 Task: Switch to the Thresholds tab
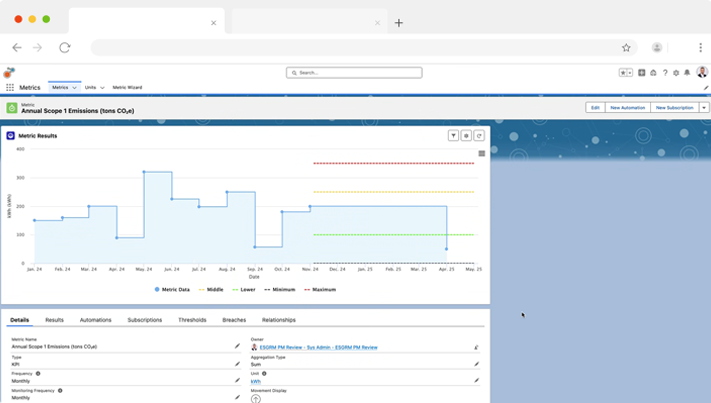point(192,320)
